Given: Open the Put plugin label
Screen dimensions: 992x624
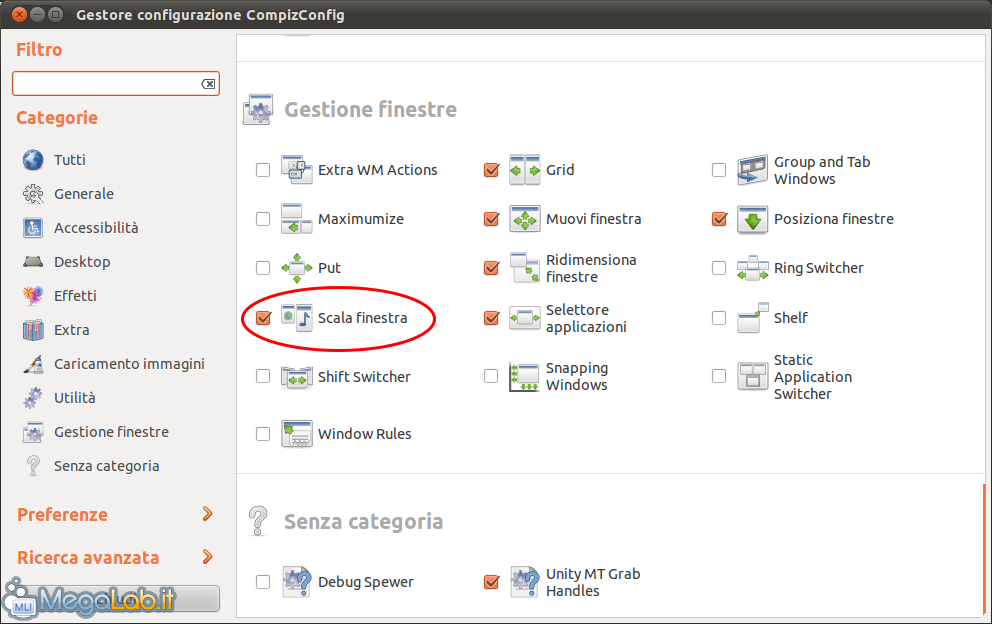Looking at the screenshot, I should pos(329,268).
